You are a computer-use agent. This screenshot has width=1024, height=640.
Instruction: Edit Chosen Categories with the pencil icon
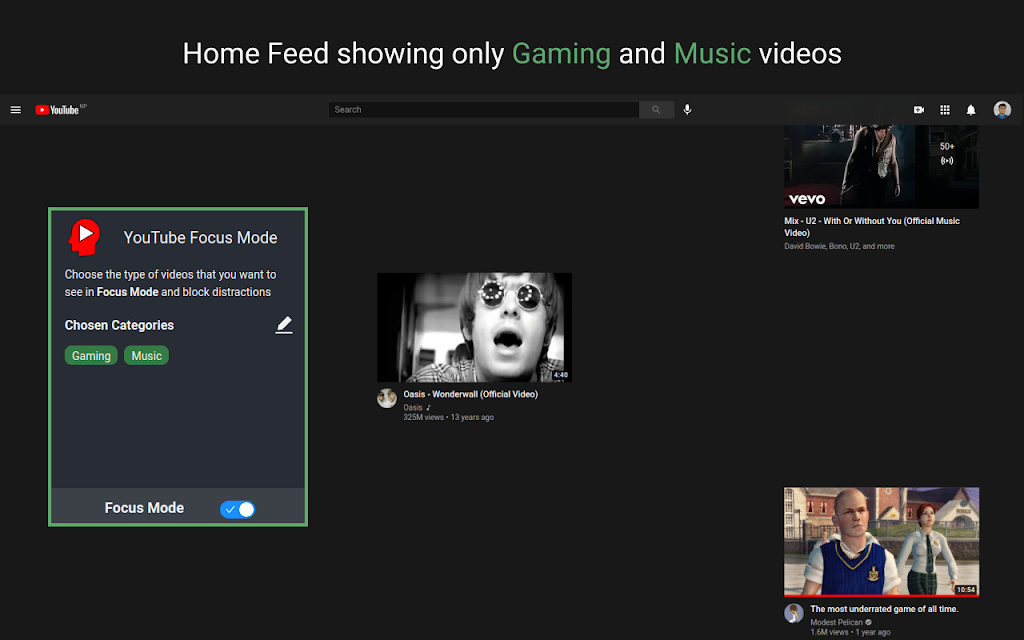pyautogui.click(x=283, y=325)
